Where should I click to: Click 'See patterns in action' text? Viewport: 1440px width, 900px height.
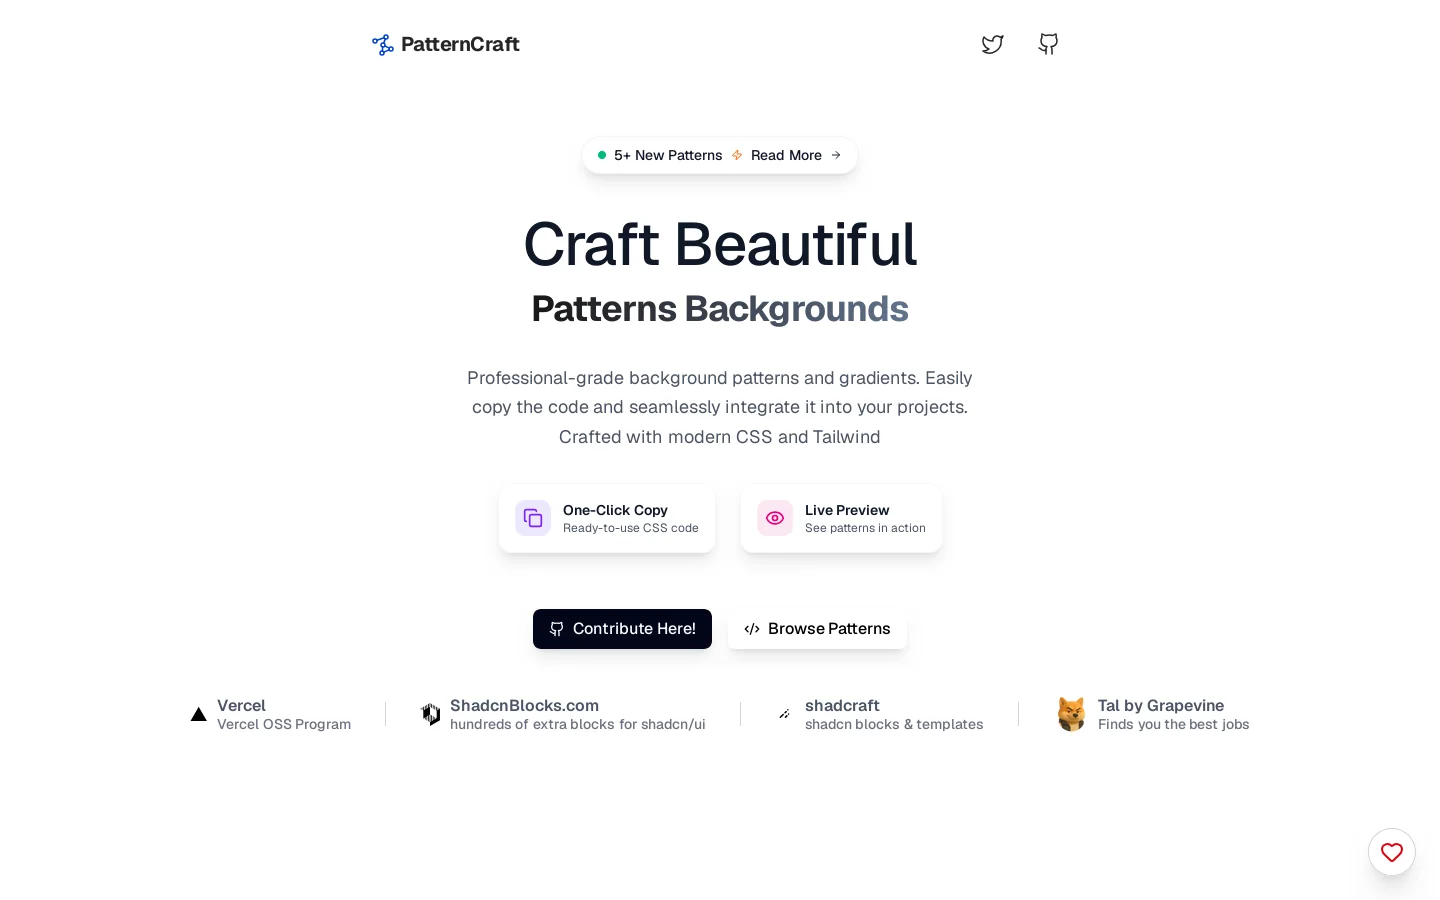point(865,528)
